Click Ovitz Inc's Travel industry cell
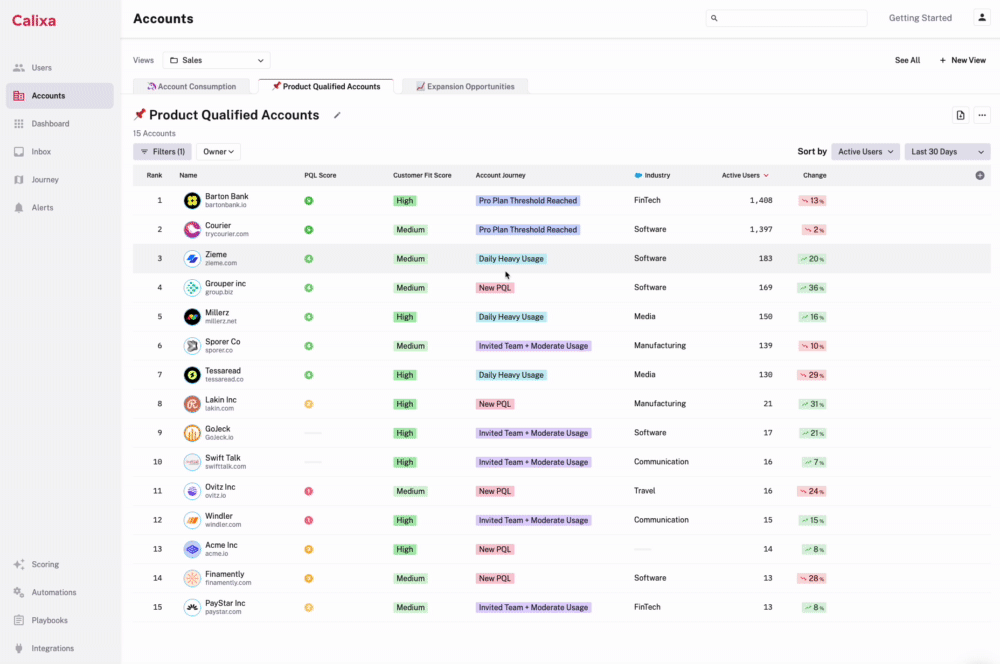This screenshot has height=664, width=1000. pos(644,491)
